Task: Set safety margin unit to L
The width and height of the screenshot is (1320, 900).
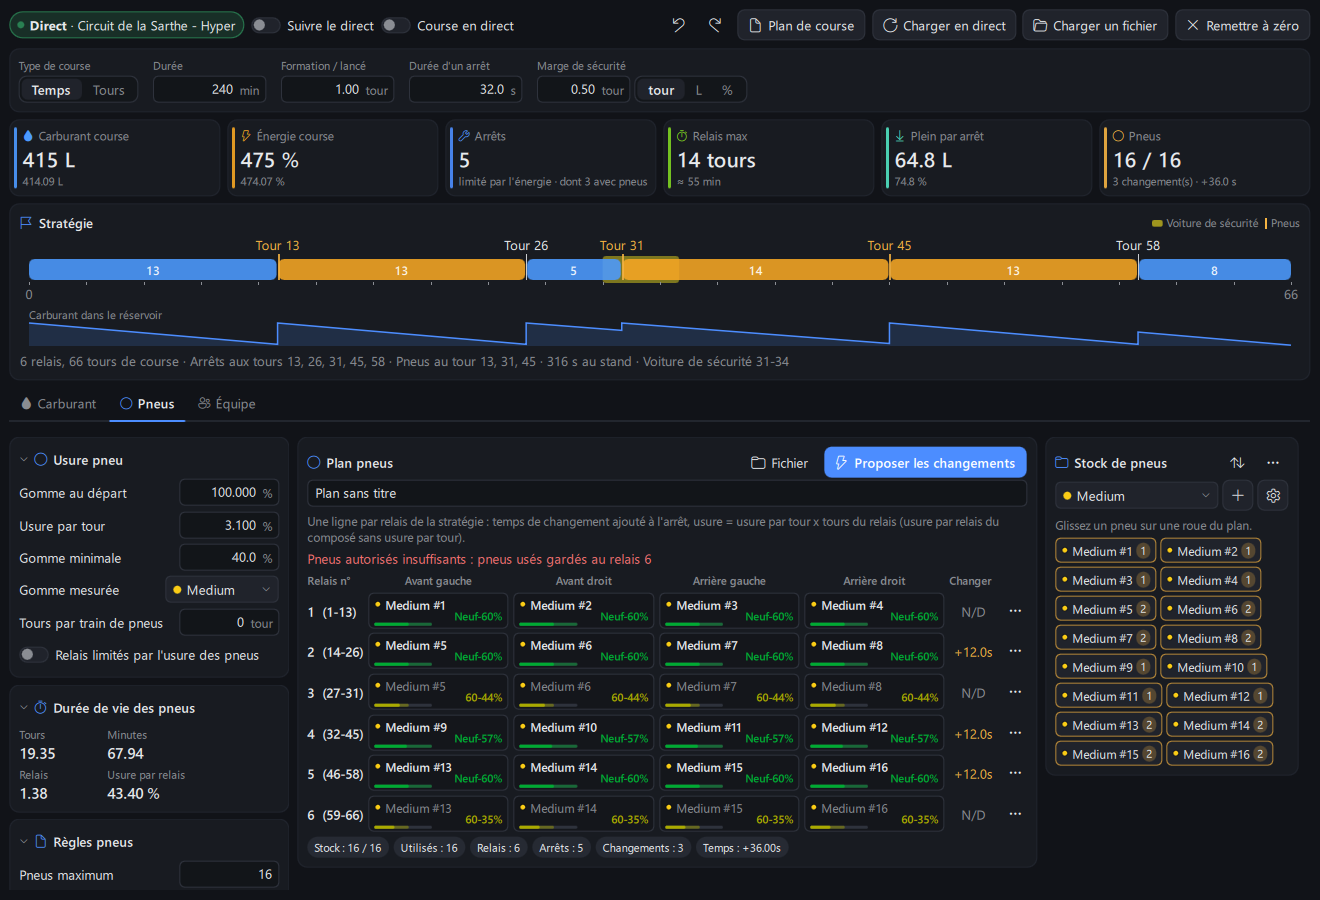Action: (699, 90)
